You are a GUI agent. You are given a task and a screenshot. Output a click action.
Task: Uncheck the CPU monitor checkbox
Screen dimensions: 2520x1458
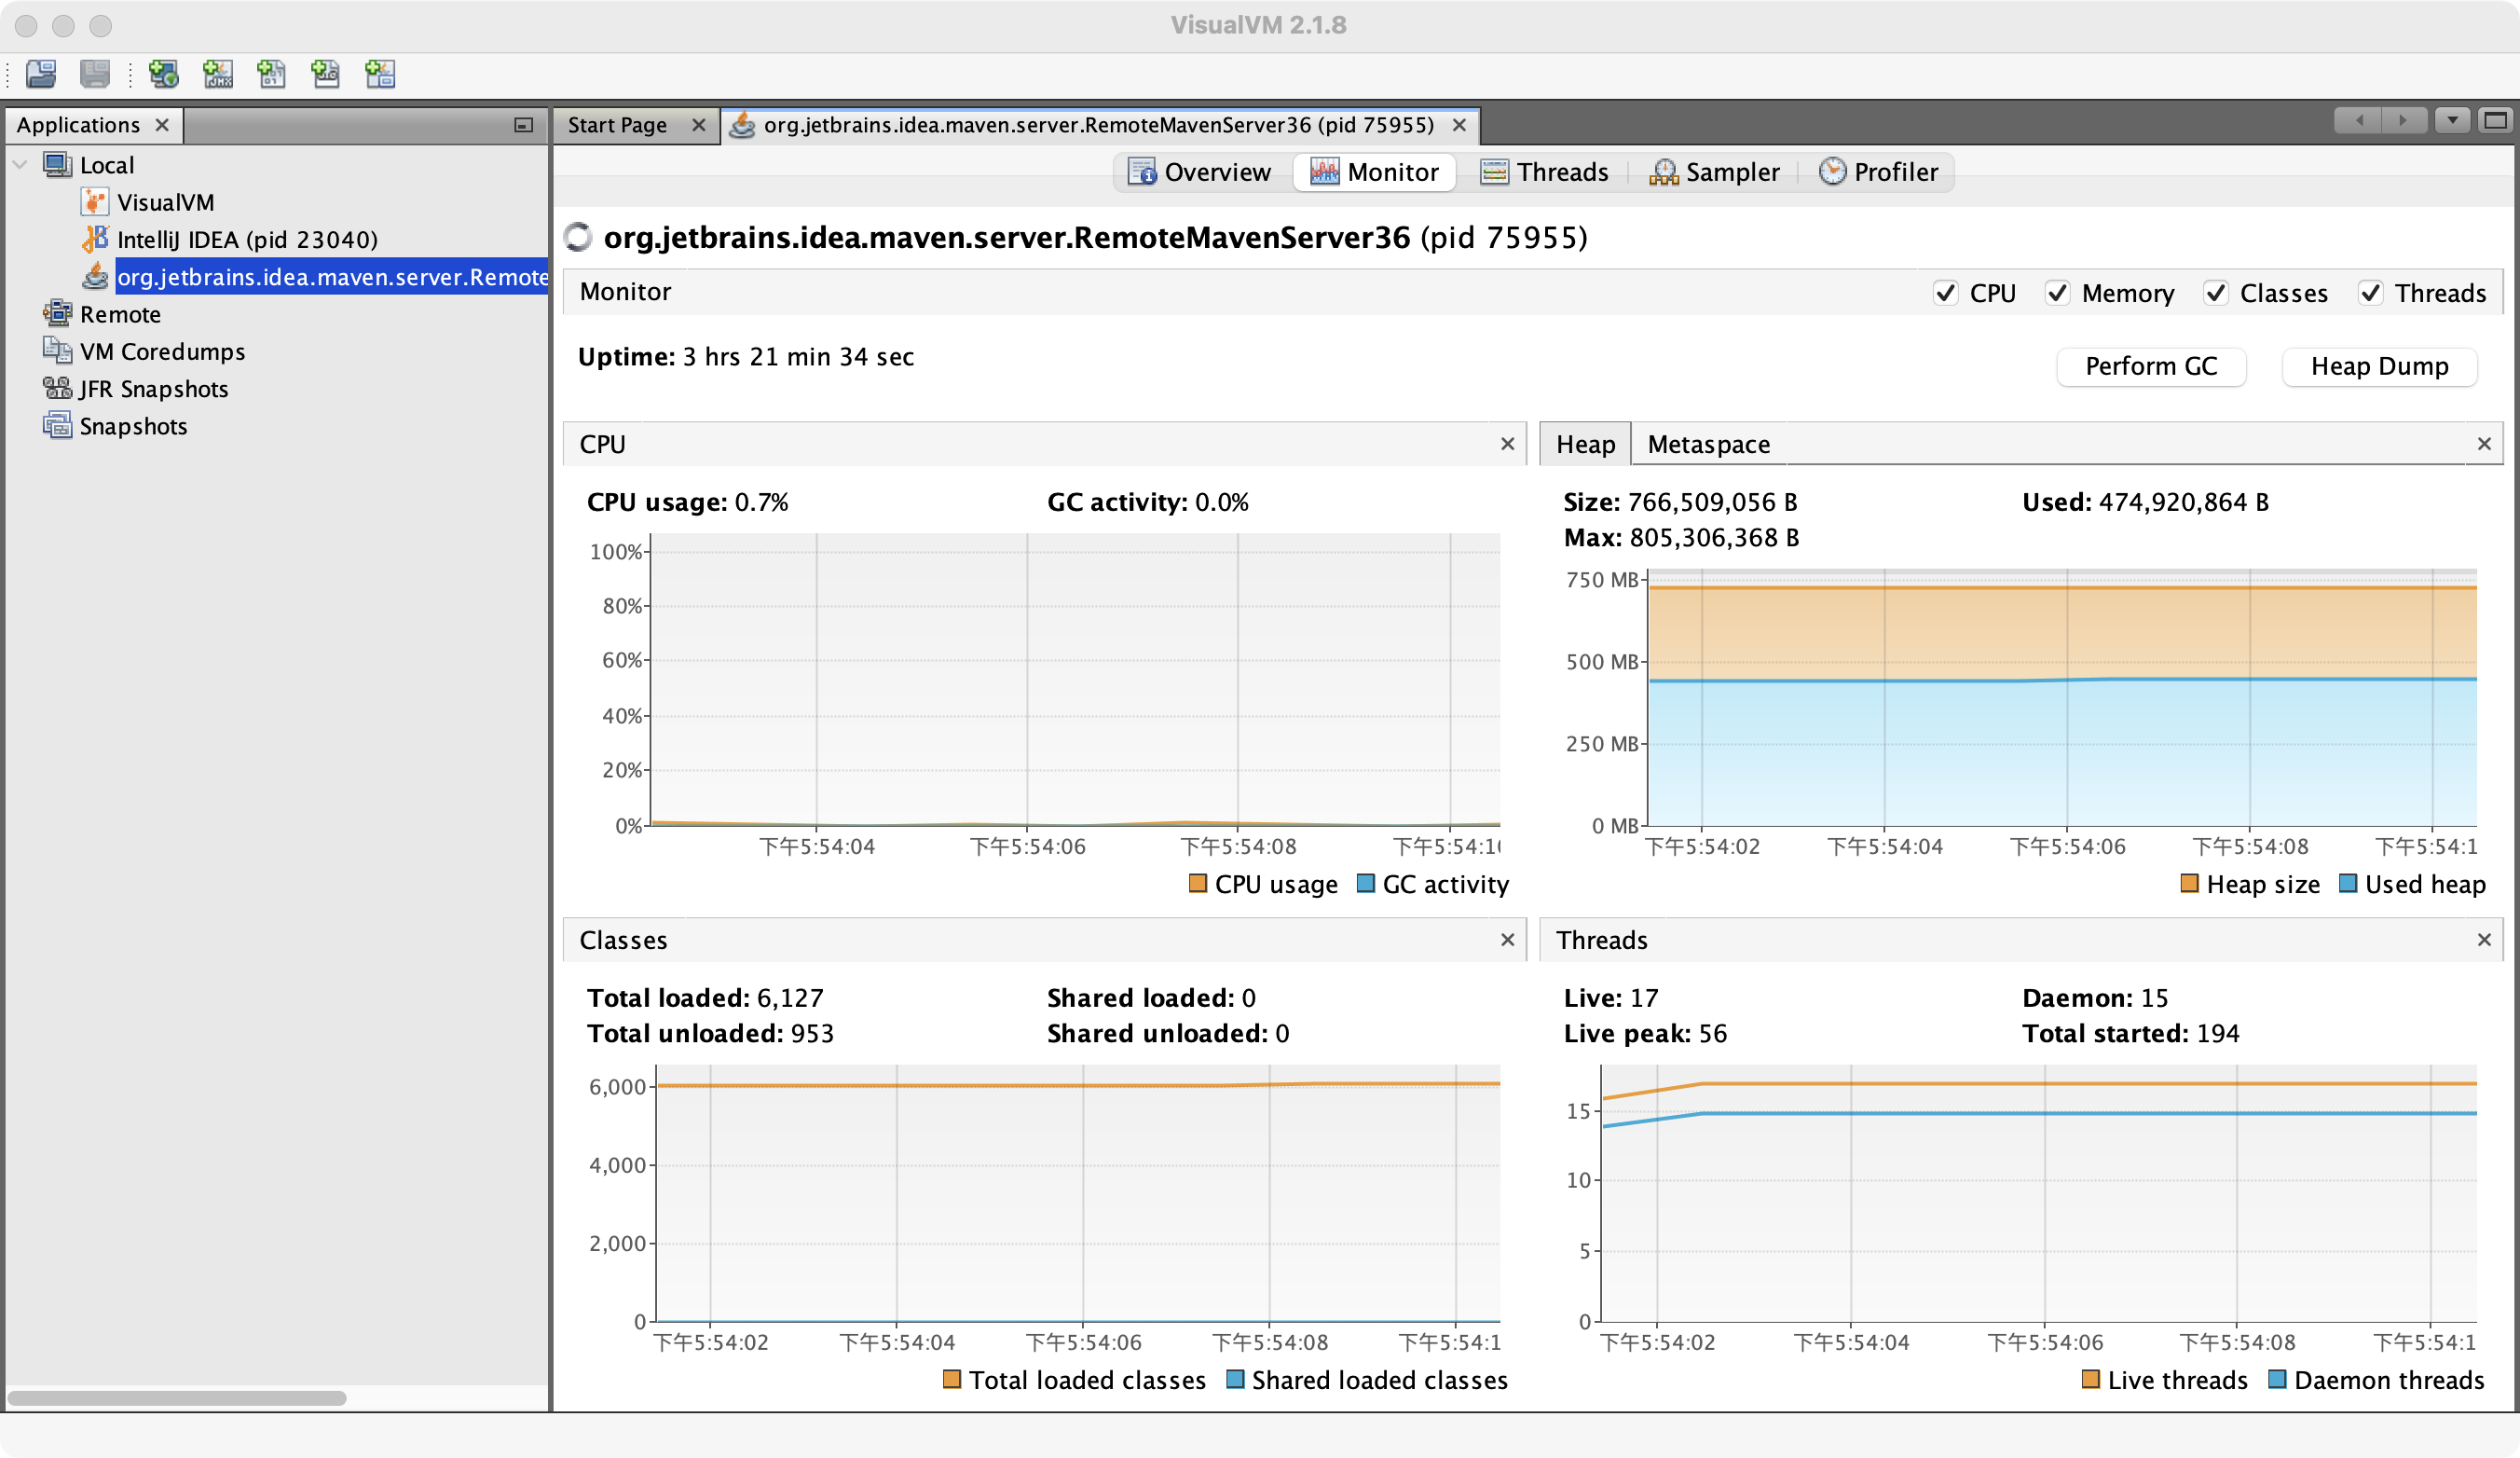(1945, 293)
